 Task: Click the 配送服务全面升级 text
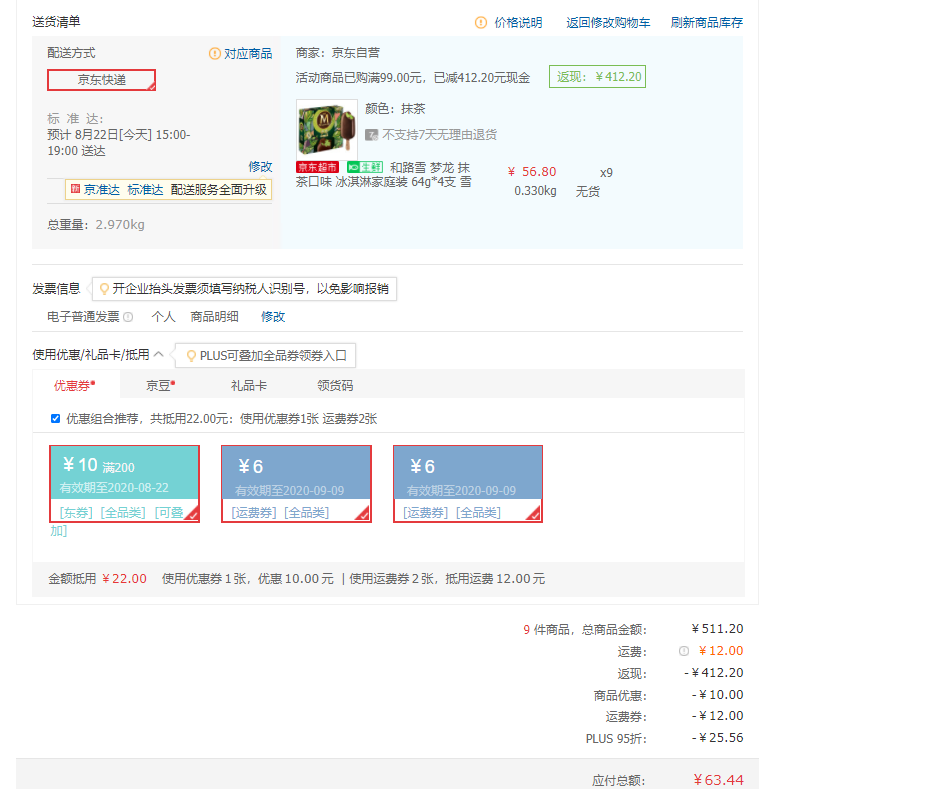[219, 189]
